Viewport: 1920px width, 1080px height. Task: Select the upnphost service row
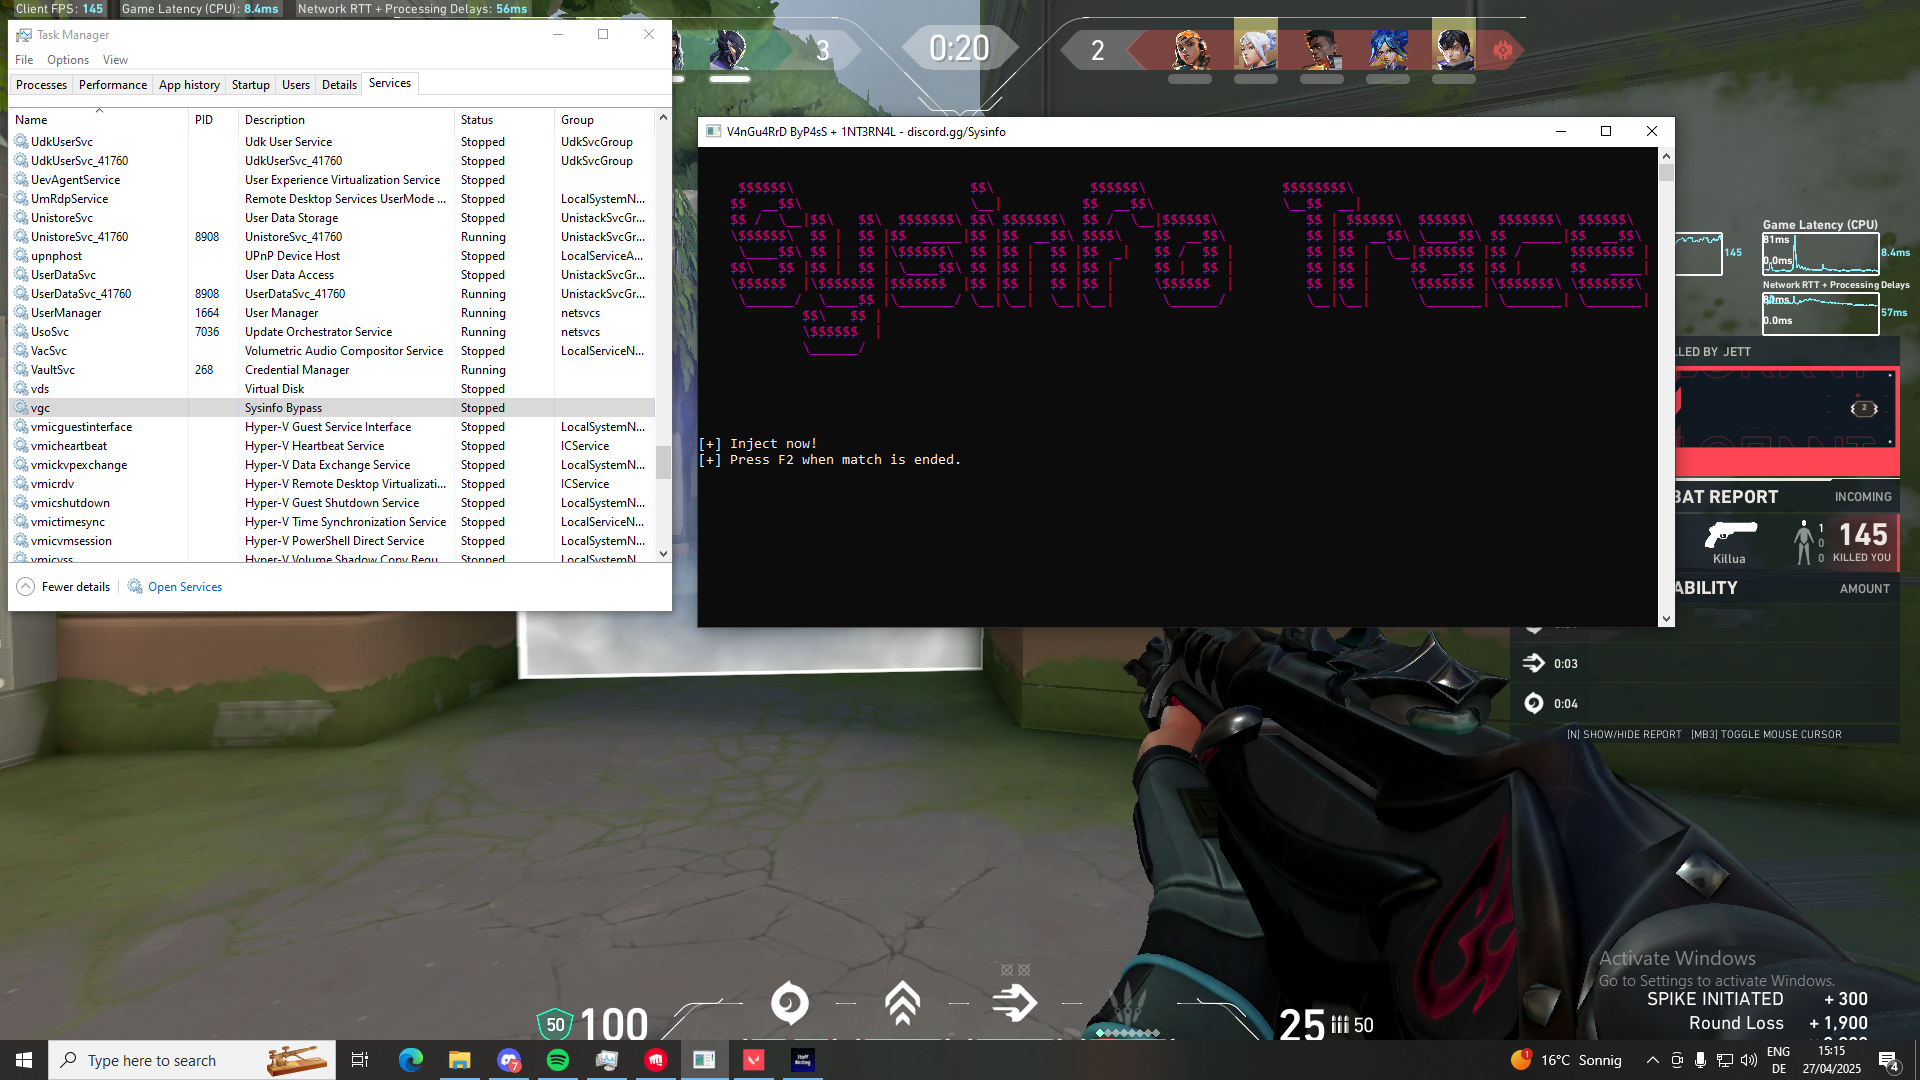(332, 256)
